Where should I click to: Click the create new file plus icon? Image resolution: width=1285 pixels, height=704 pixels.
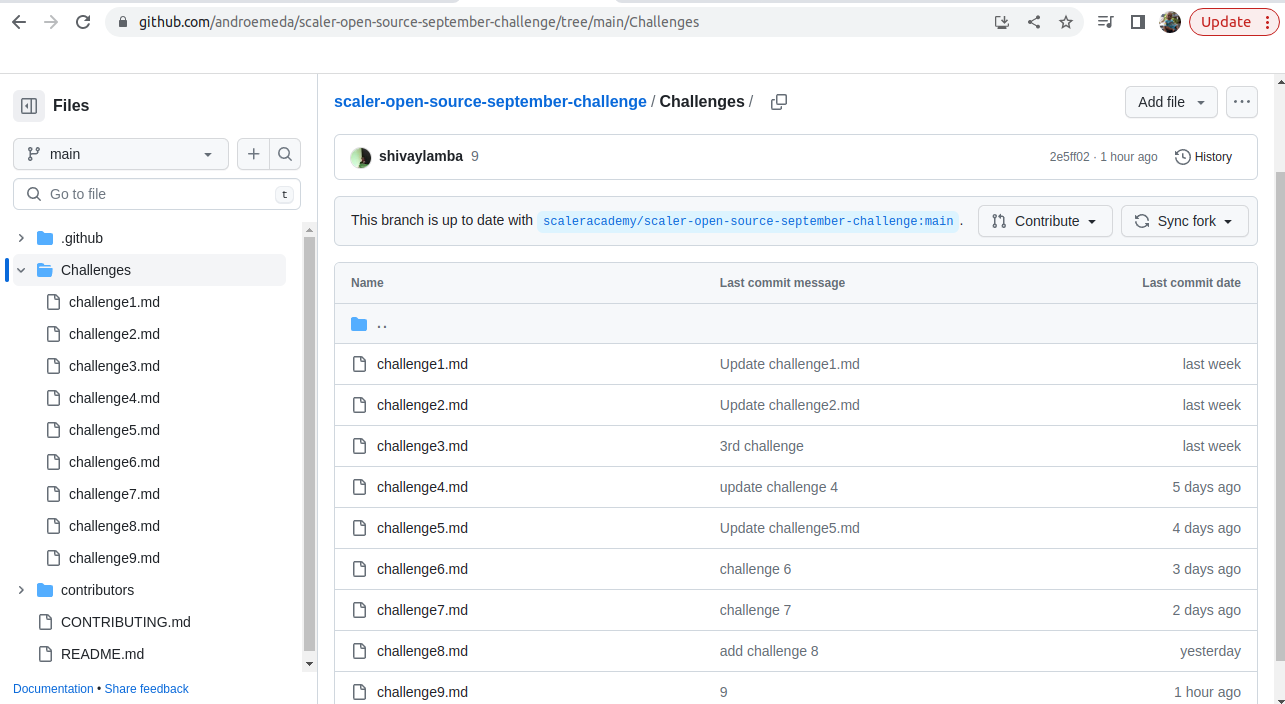pos(253,154)
